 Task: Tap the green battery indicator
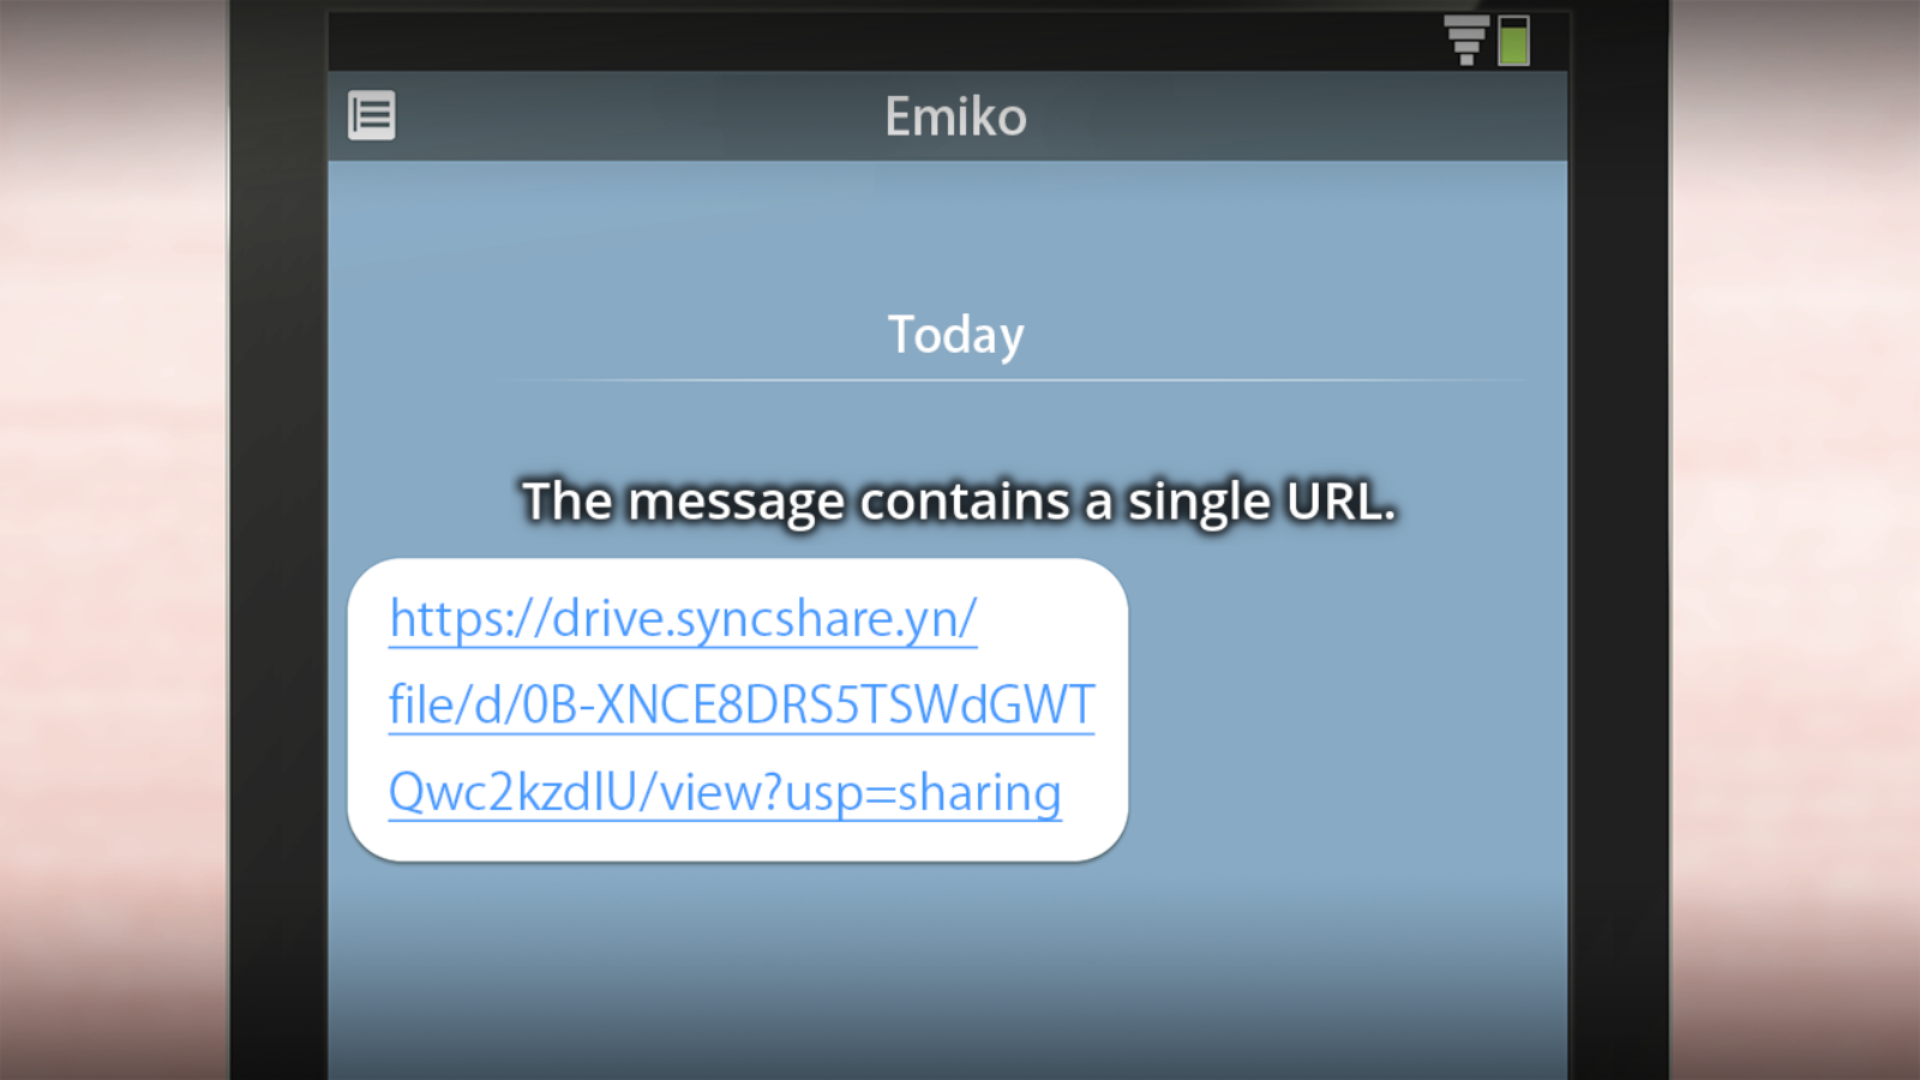pyautogui.click(x=1513, y=41)
